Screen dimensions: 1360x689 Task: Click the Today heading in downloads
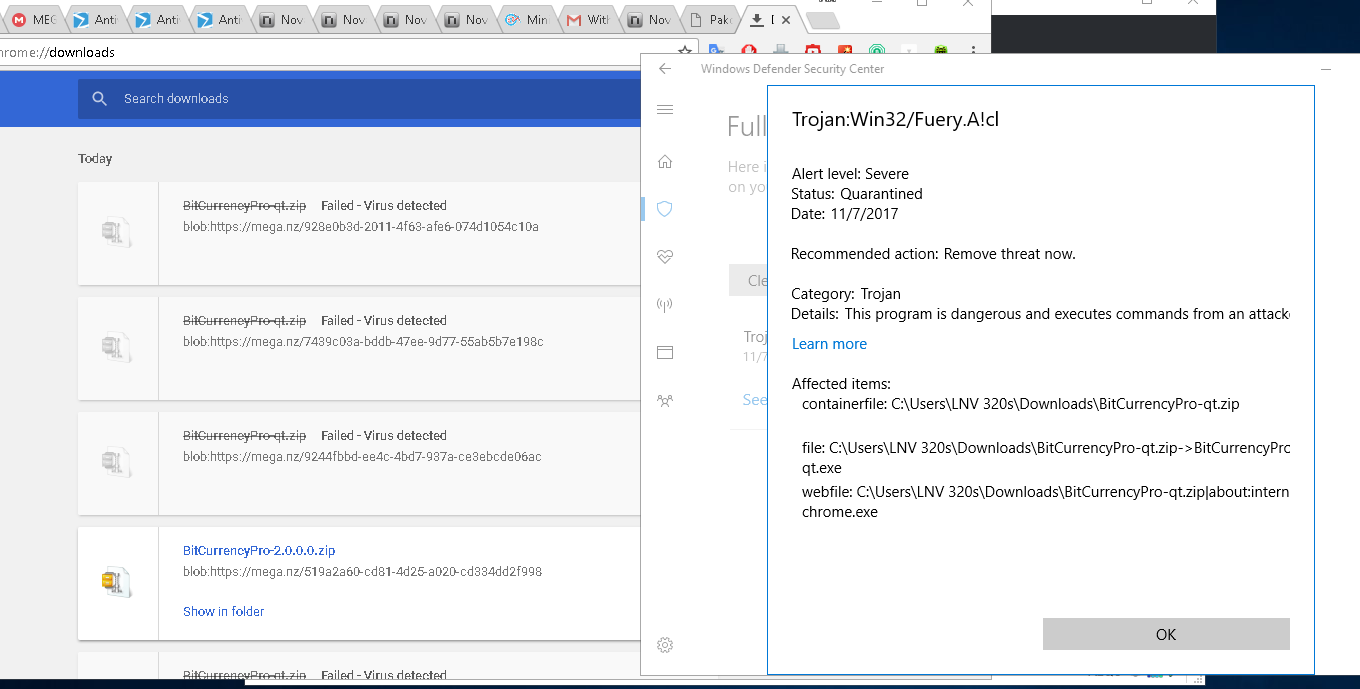(95, 159)
